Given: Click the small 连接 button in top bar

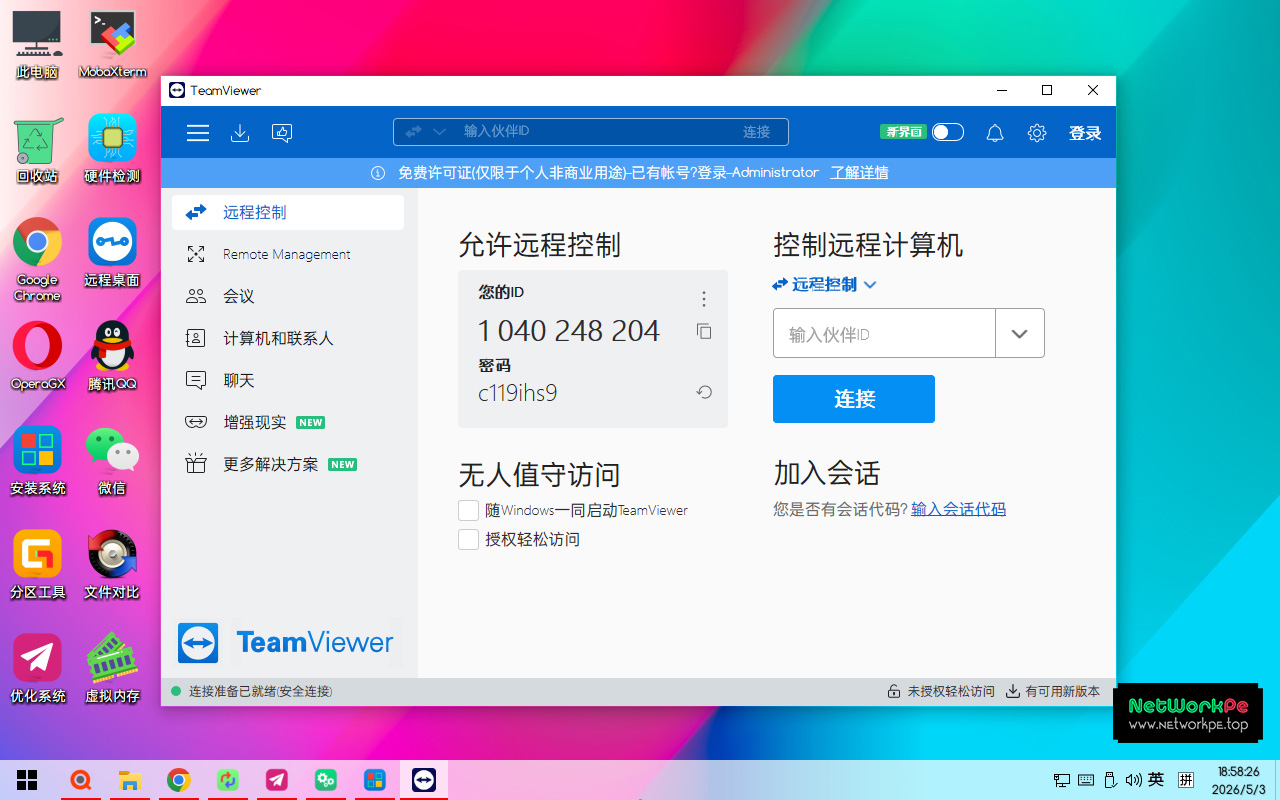Looking at the screenshot, I should pos(757,132).
